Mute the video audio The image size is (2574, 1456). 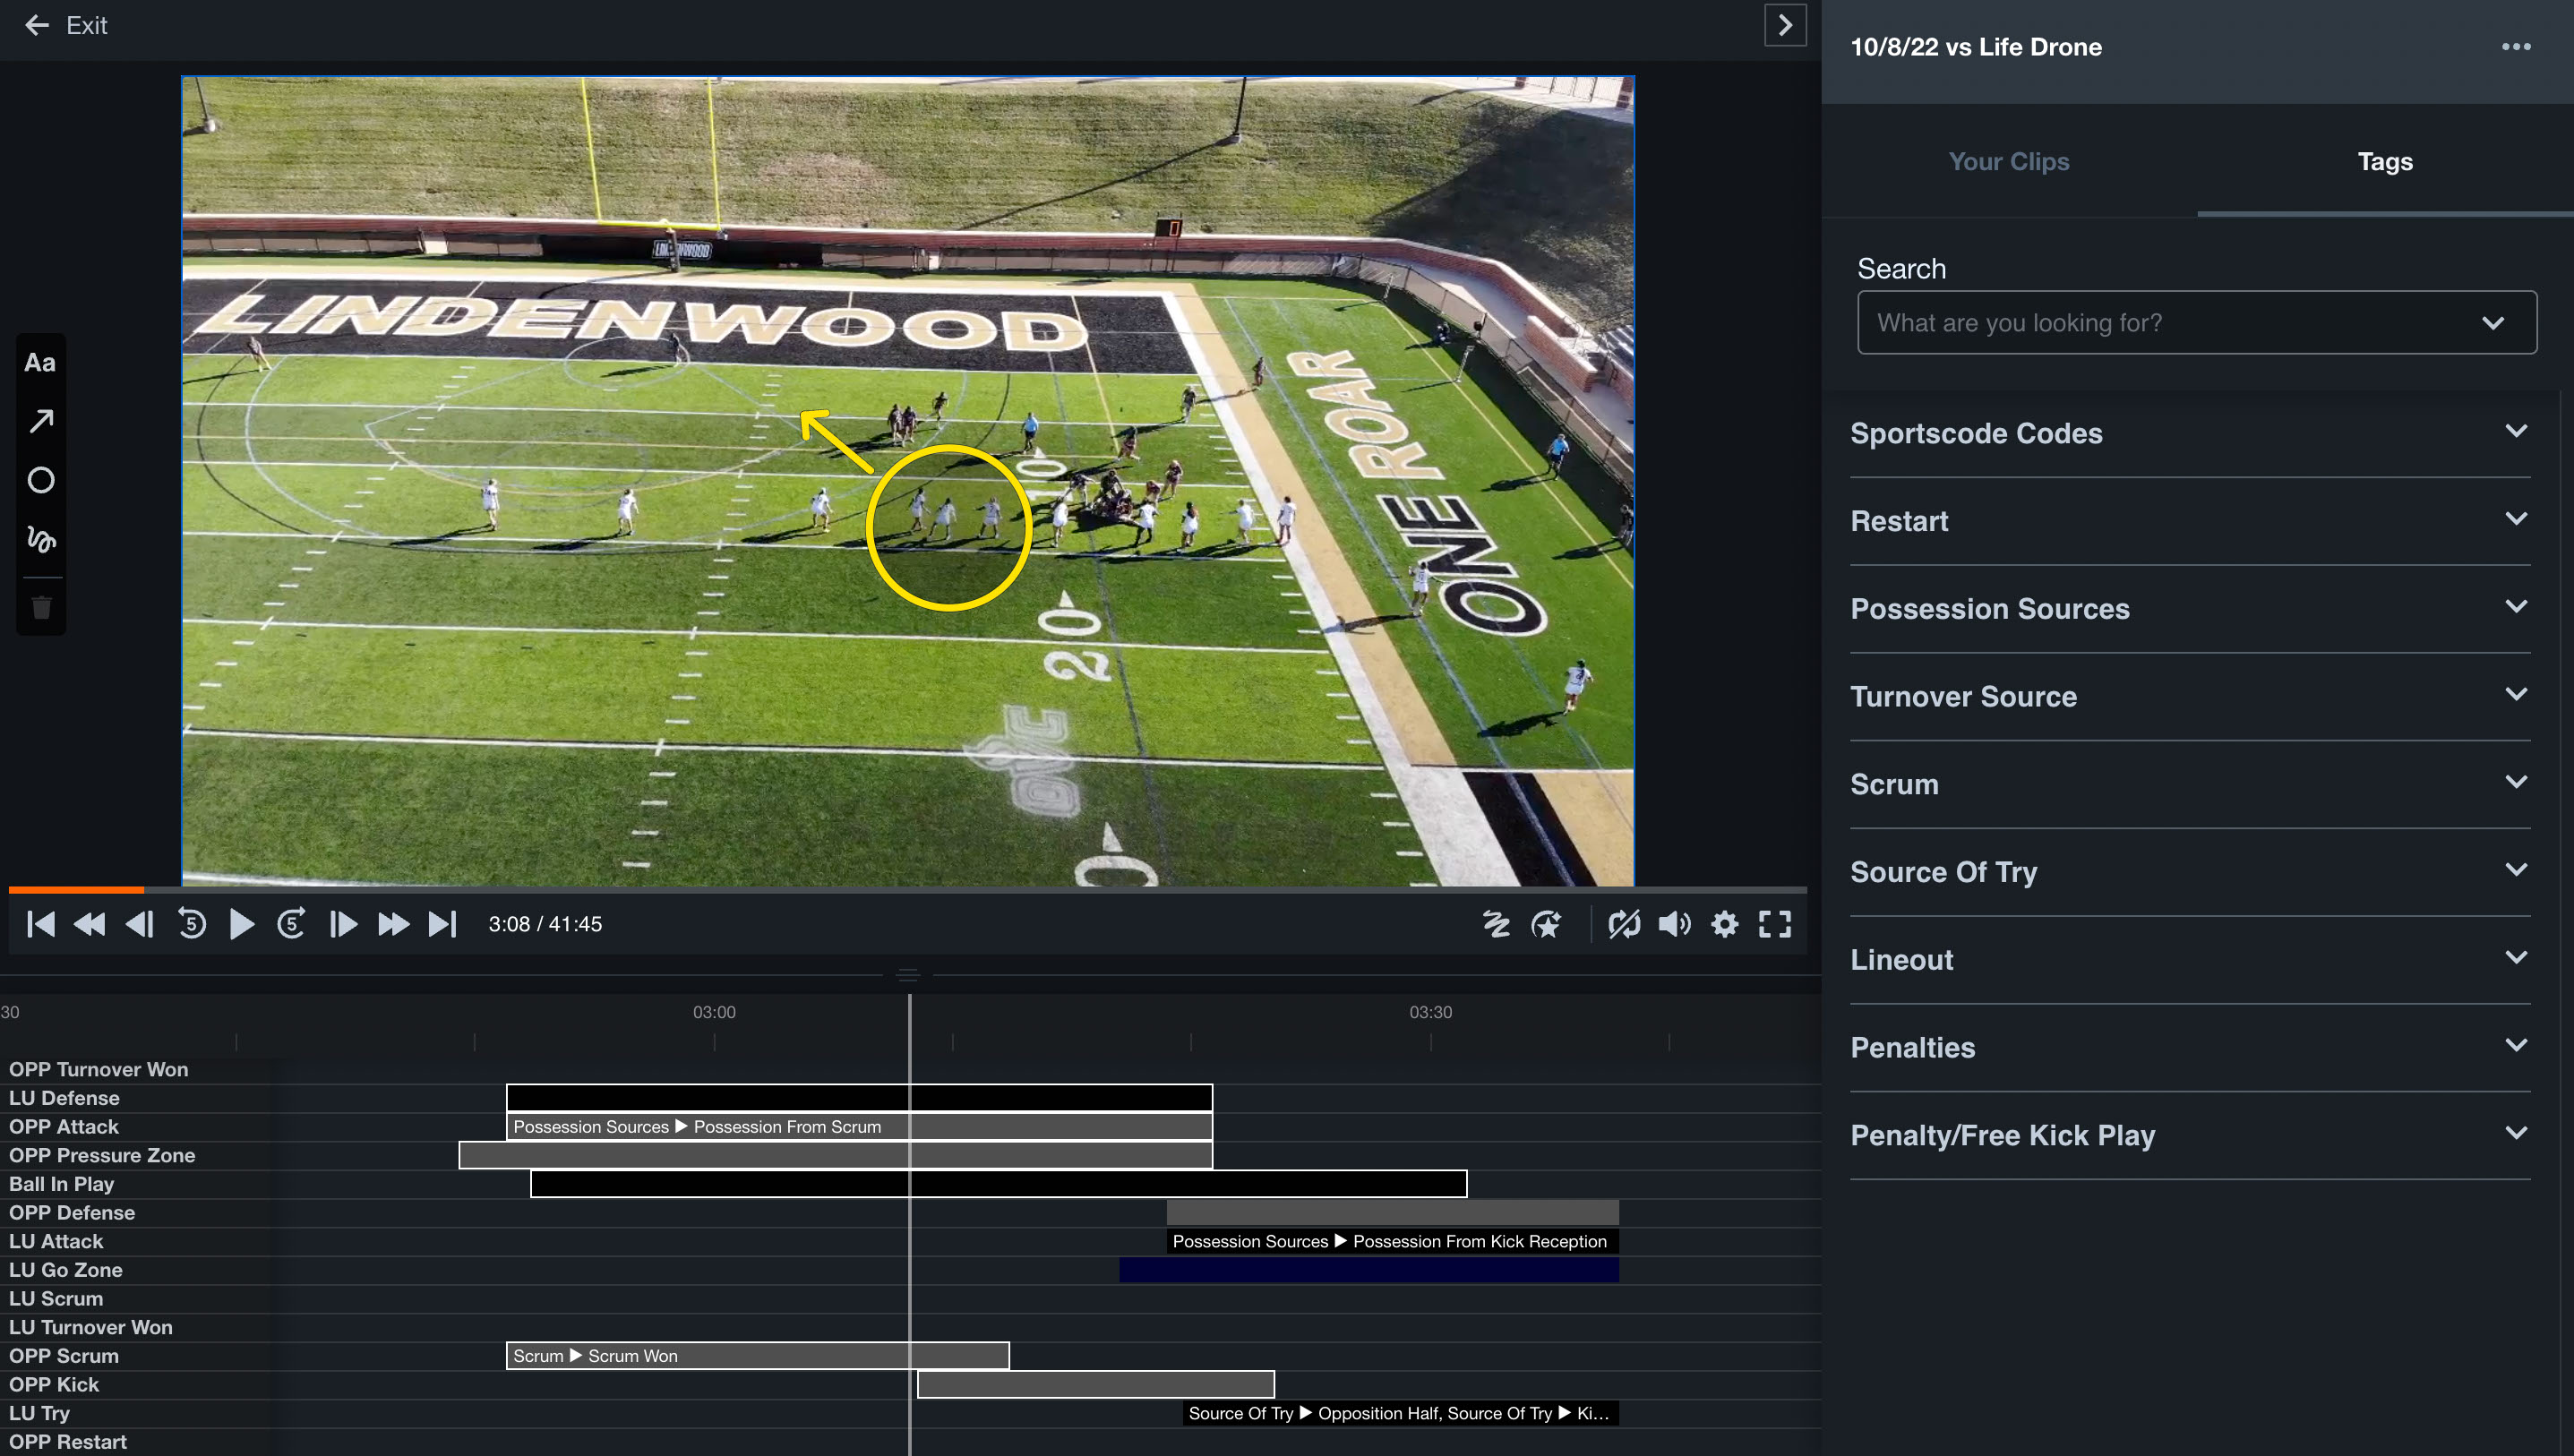pyautogui.click(x=1674, y=923)
